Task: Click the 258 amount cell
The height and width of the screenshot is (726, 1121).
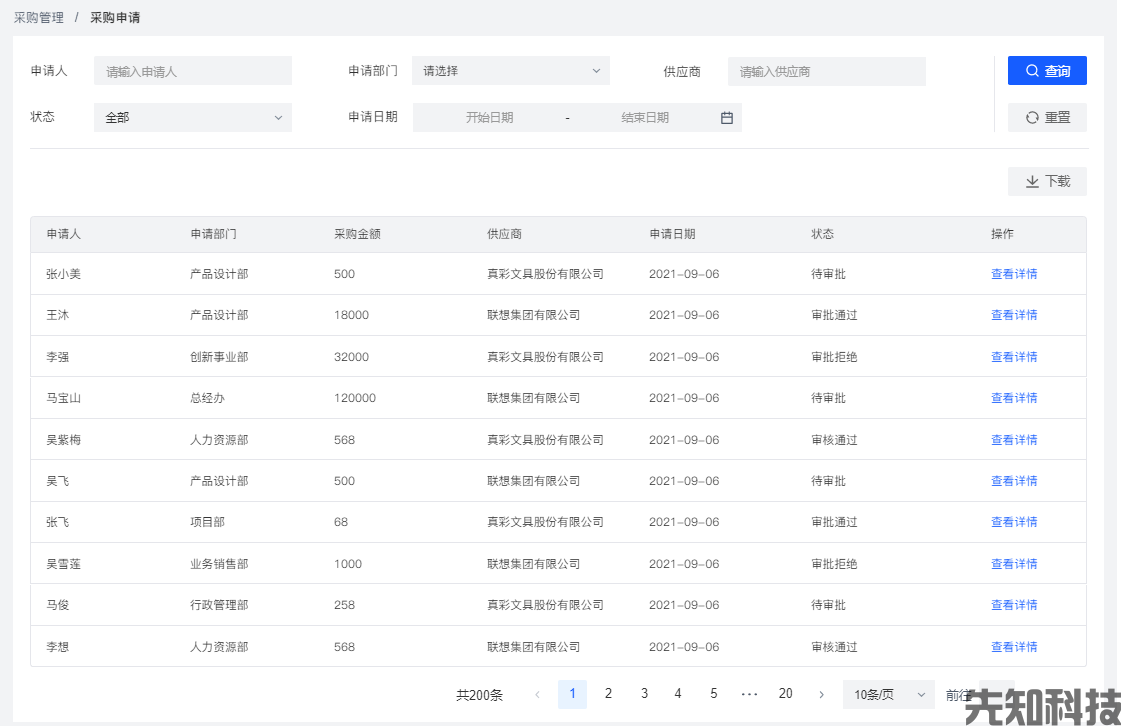Action: pyautogui.click(x=344, y=605)
